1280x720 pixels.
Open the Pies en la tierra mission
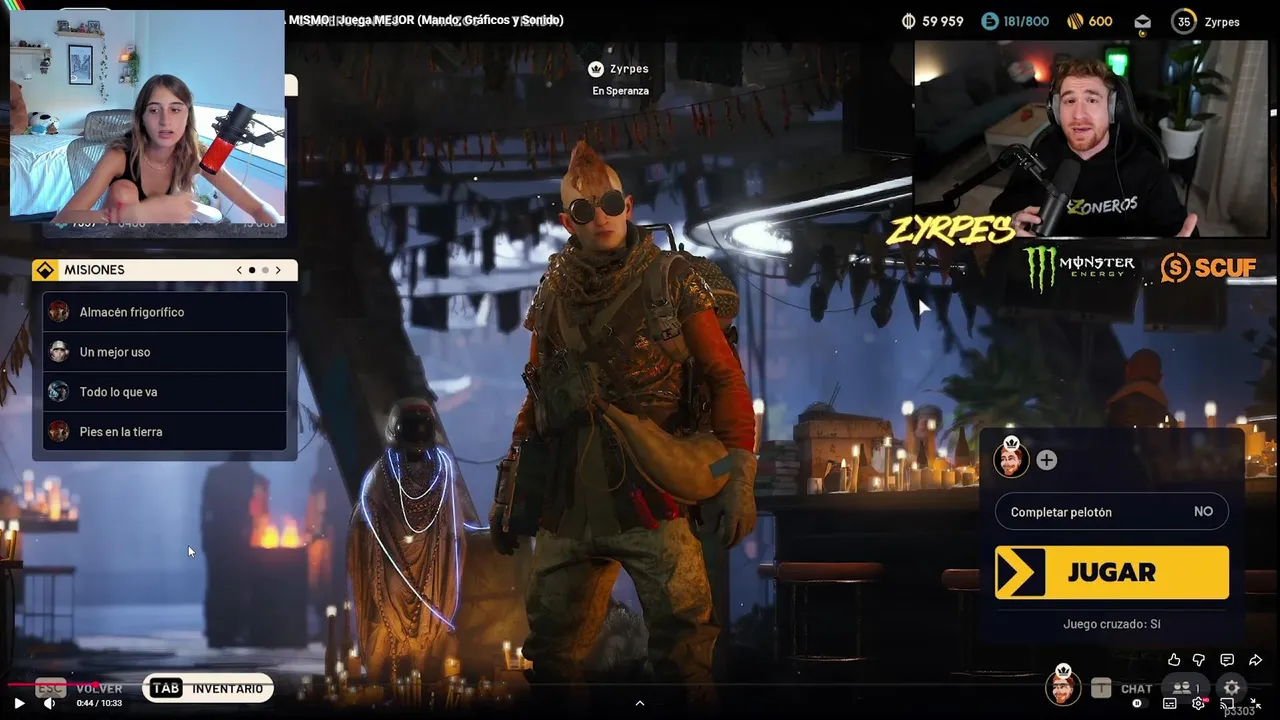[165, 432]
